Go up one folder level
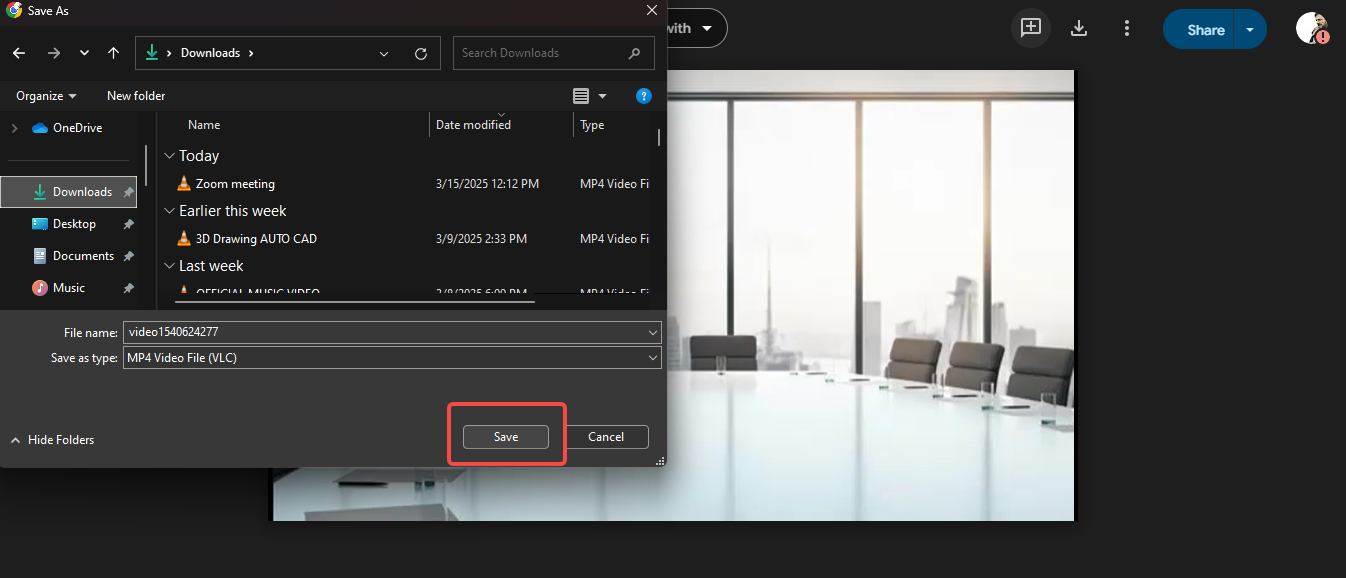 click(x=113, y=53)
